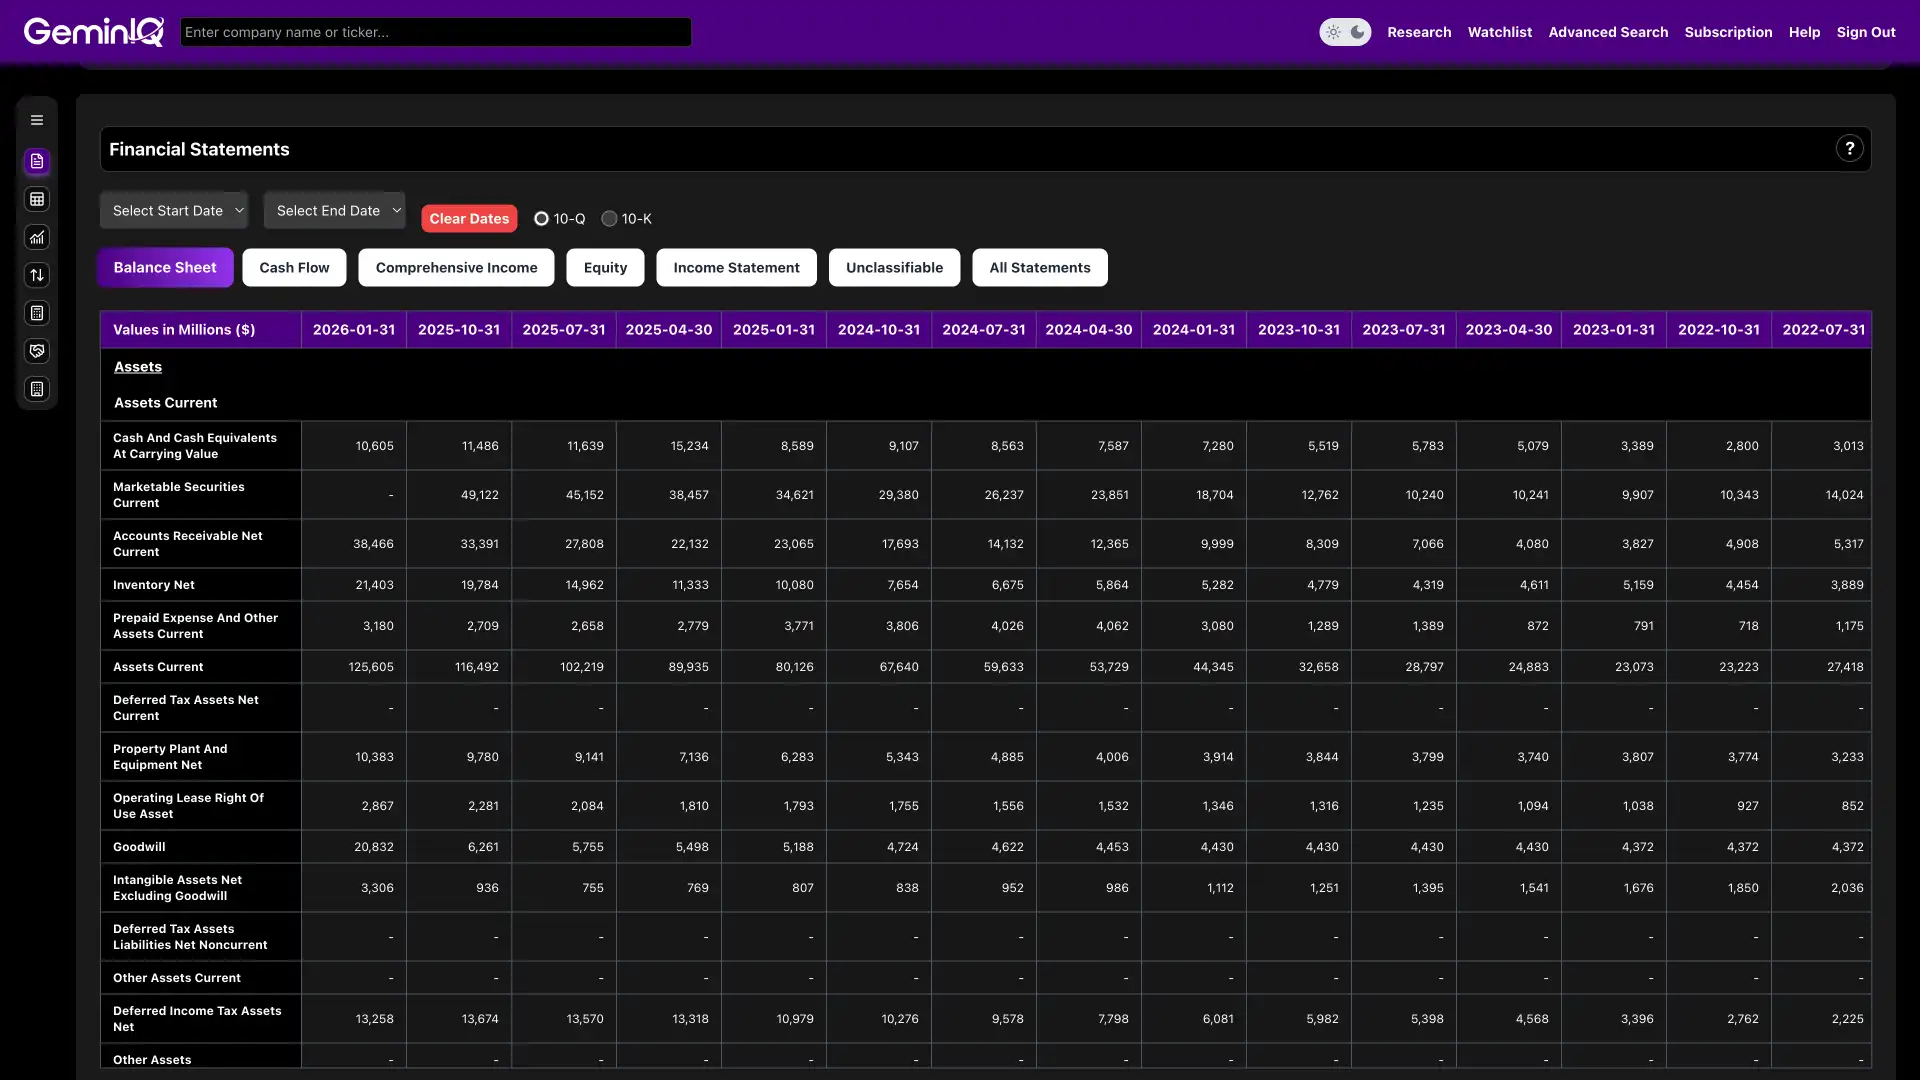Click the building icon in sidebar

point(37,389)
